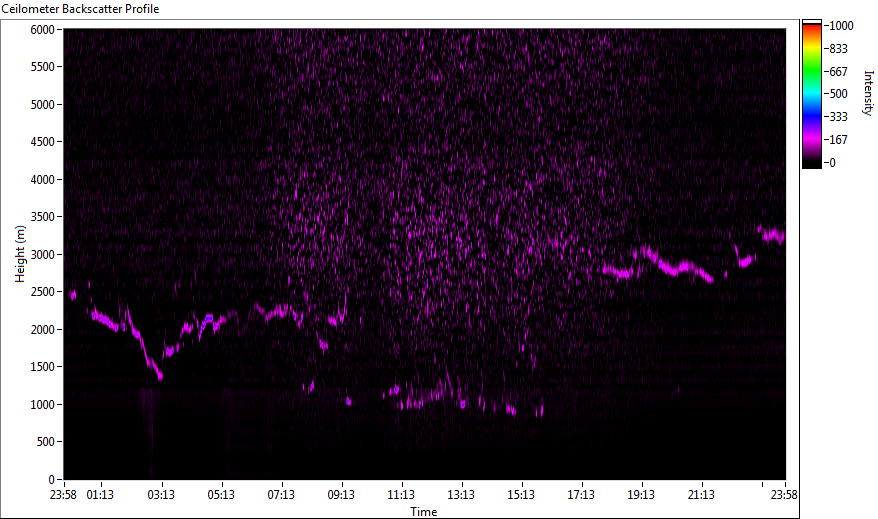The height and width of the screenshot is (519, 878).
Task: Click the 4500 height axis label
Action: click(43, 142)
